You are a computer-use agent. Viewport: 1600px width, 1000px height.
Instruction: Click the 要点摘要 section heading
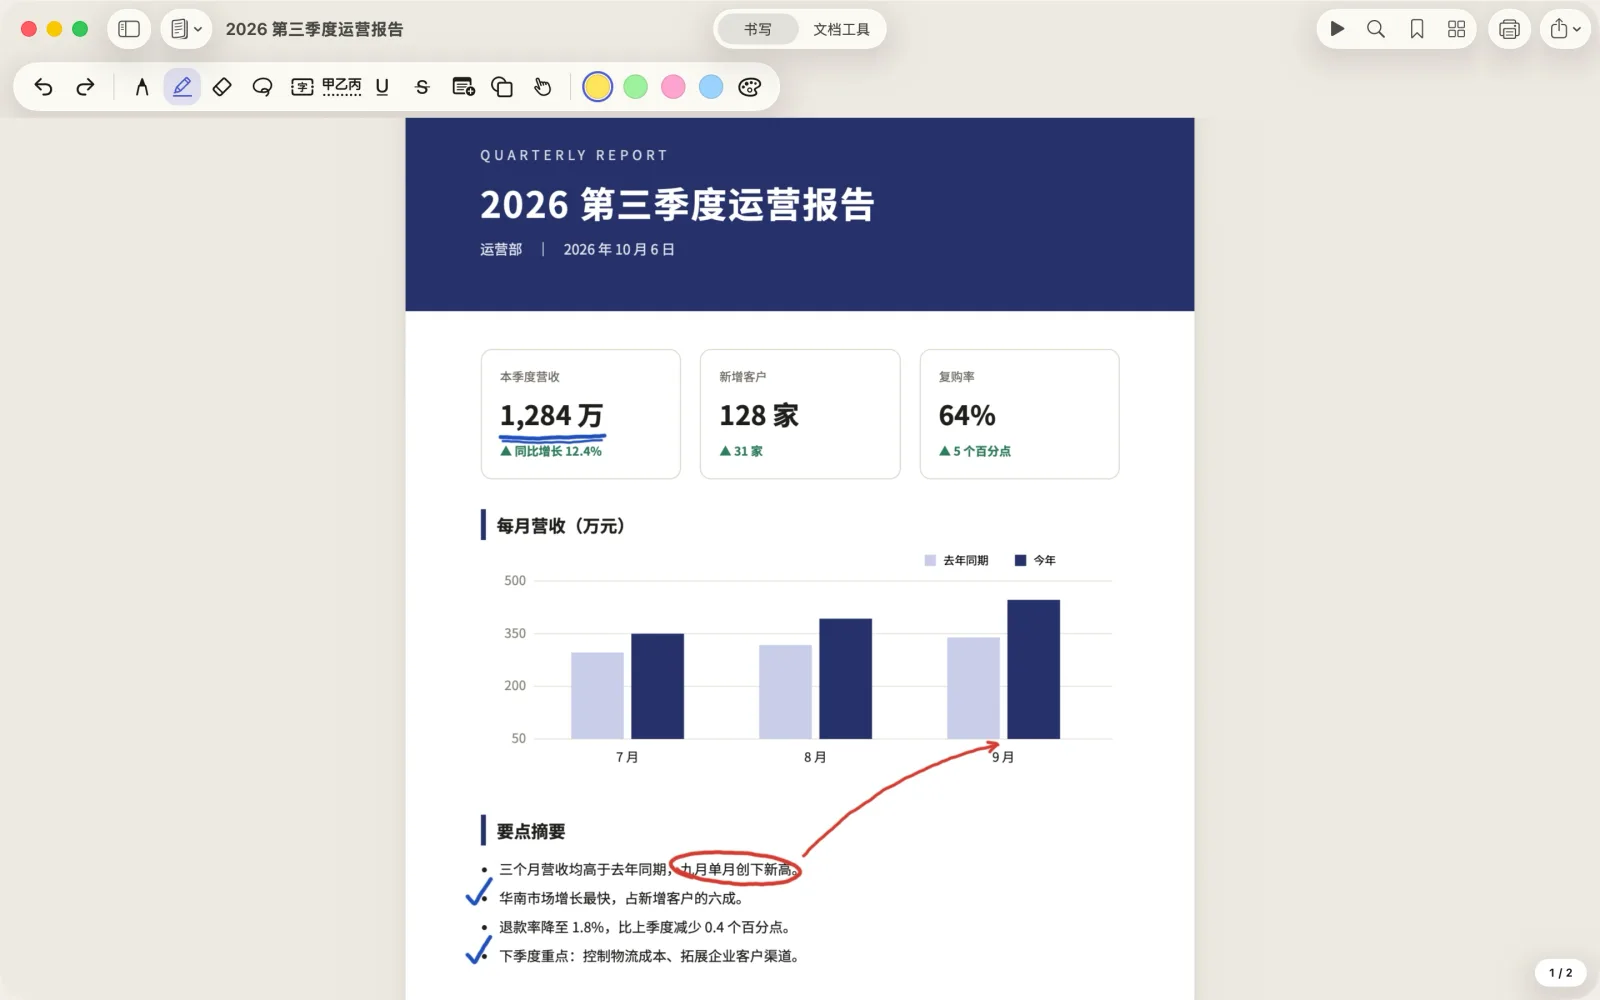531,831
